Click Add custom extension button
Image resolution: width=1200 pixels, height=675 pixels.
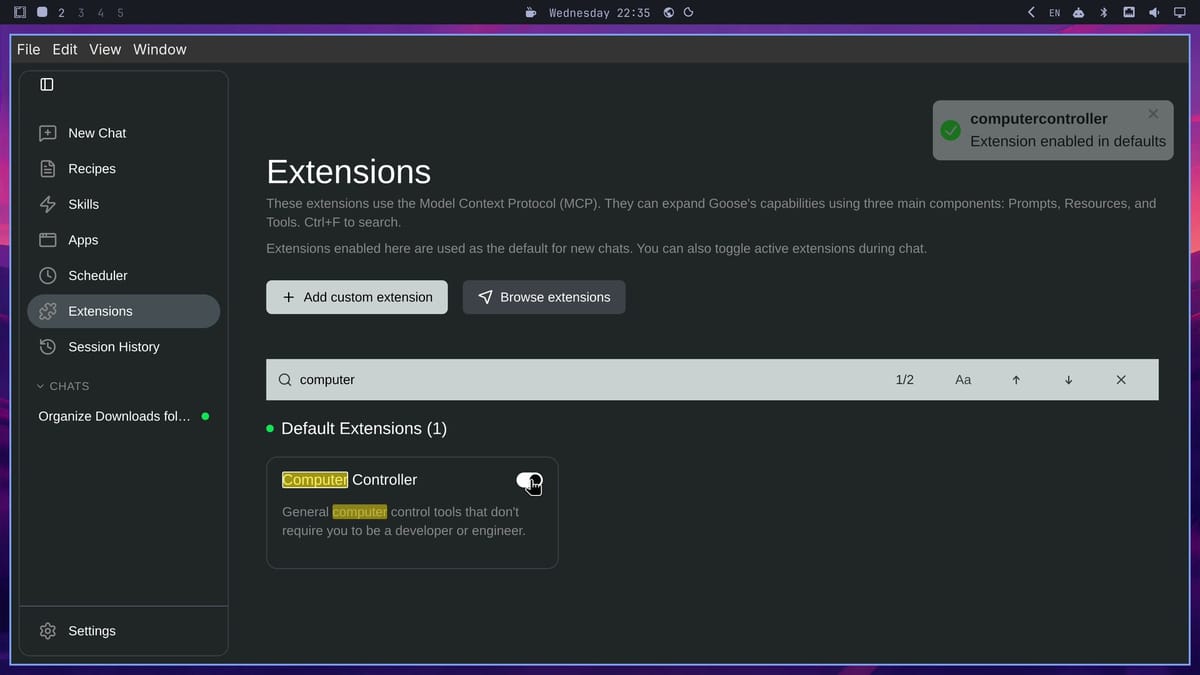click(x=357, y=297)
